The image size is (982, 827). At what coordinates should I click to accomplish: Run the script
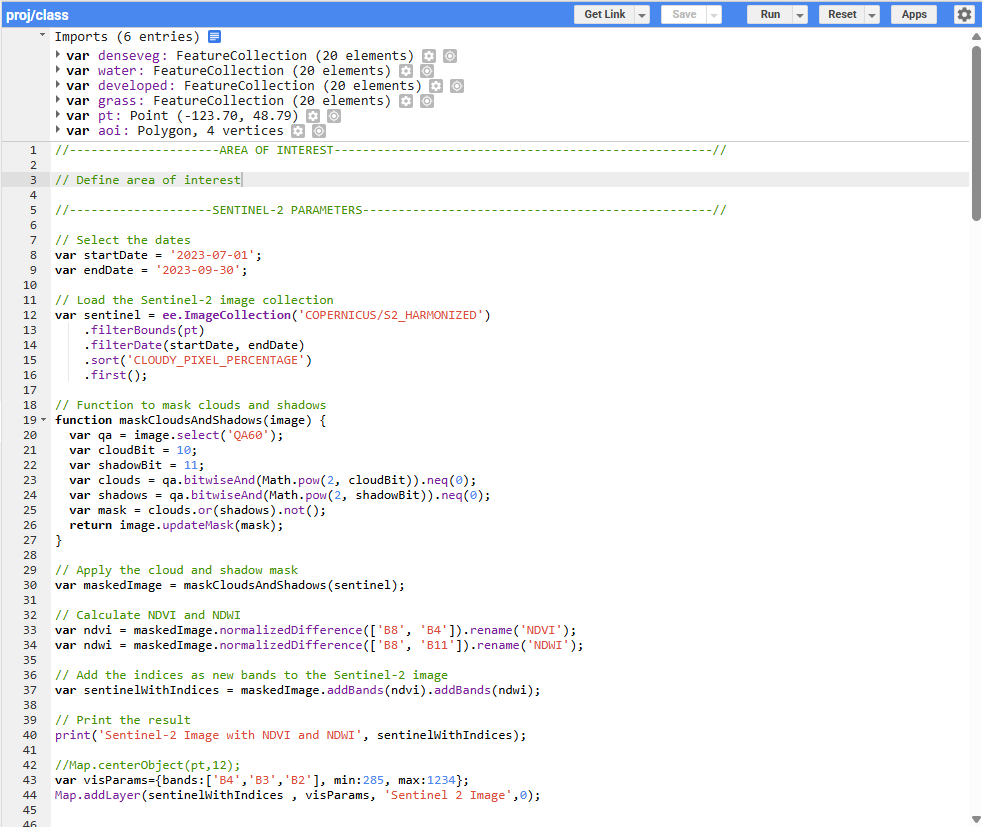[770, 14]
